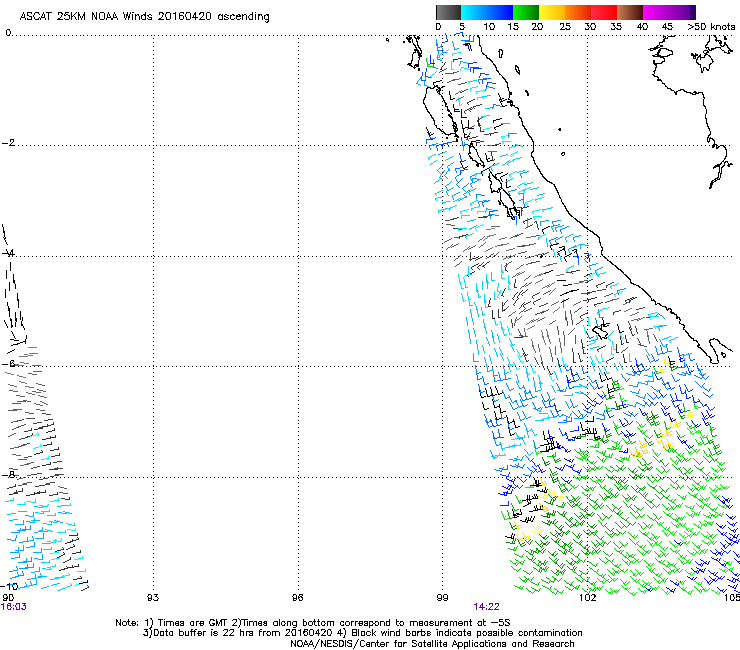The width and height of the screenshot is (740, 650).
Task: Select the '105' longitude axis label
Action: click(x=732, y=598)
